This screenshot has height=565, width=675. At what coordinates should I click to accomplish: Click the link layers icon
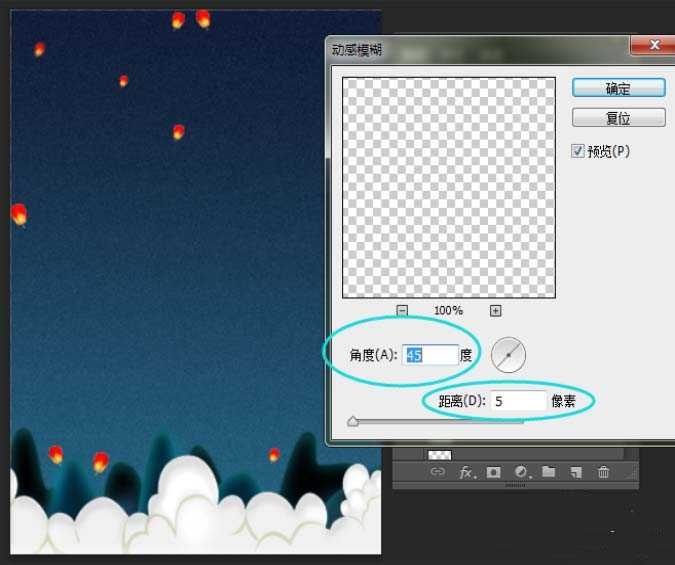pos(437,472)
